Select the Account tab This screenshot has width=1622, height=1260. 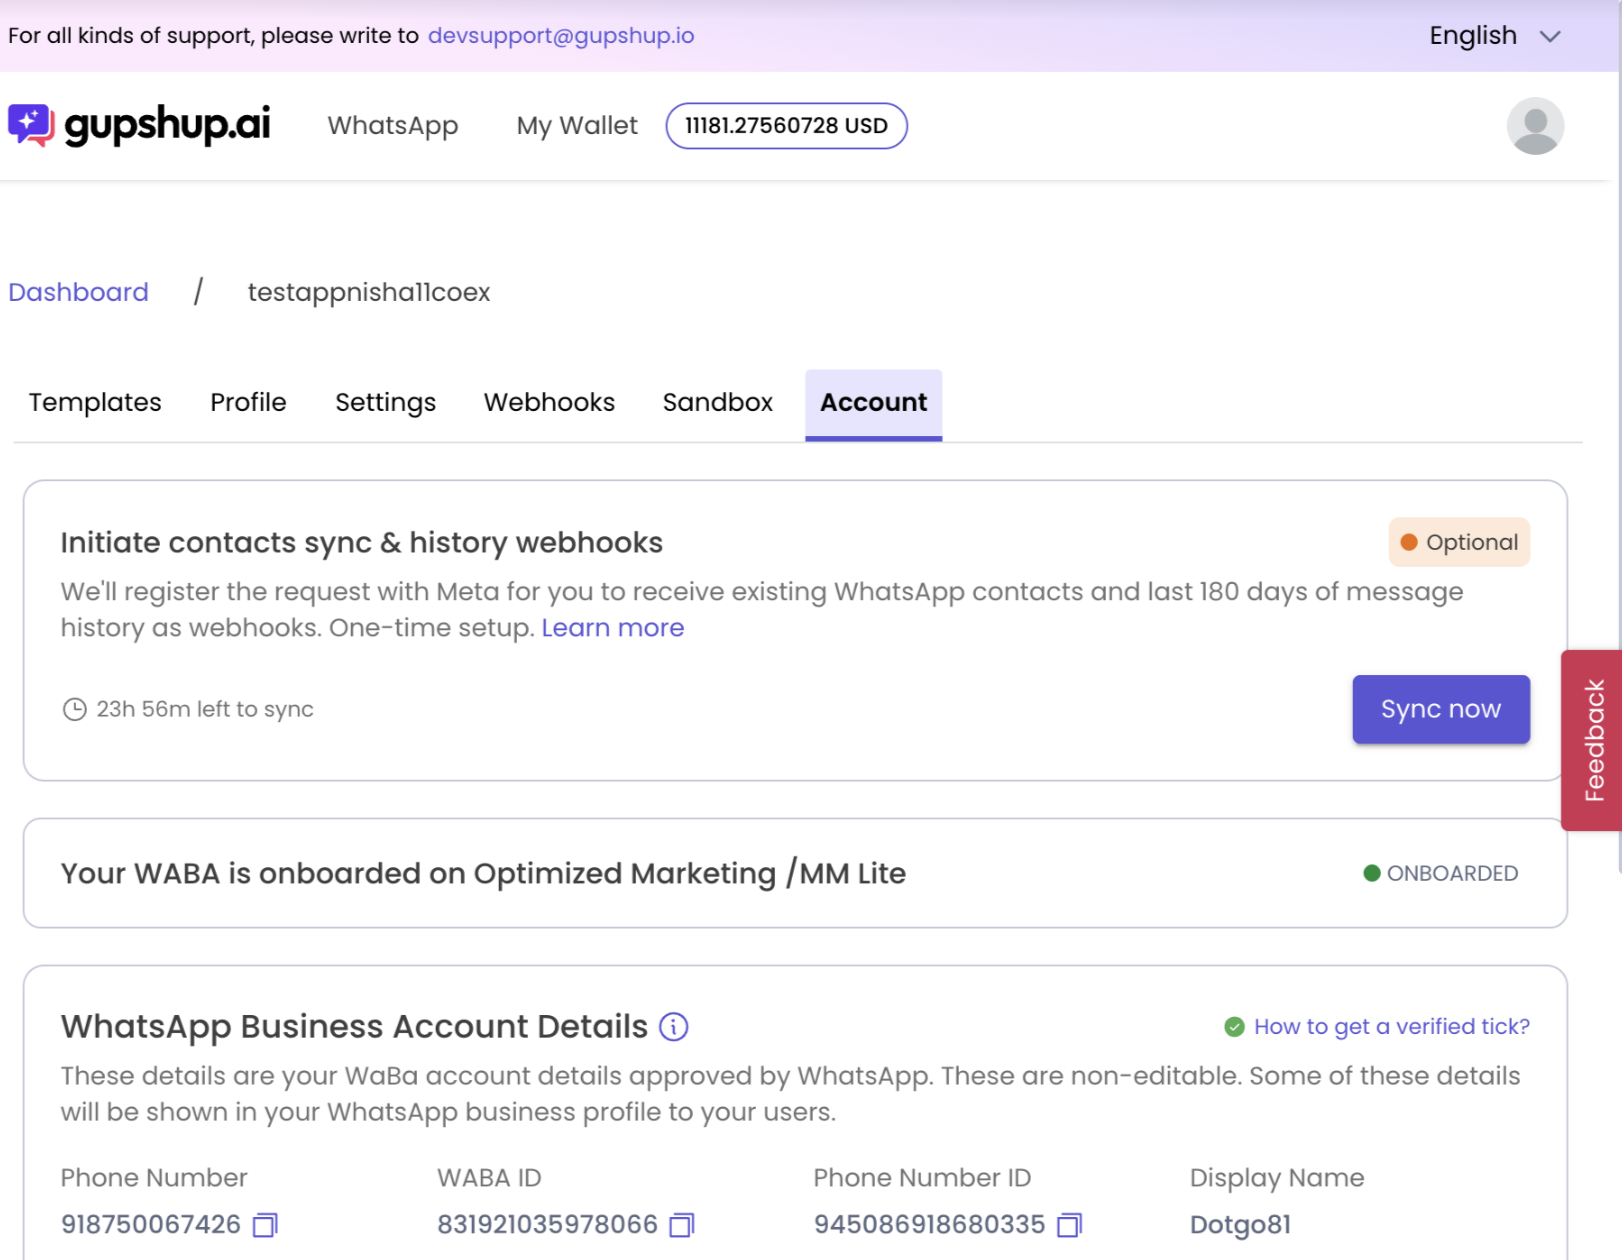tap(874, 404)
